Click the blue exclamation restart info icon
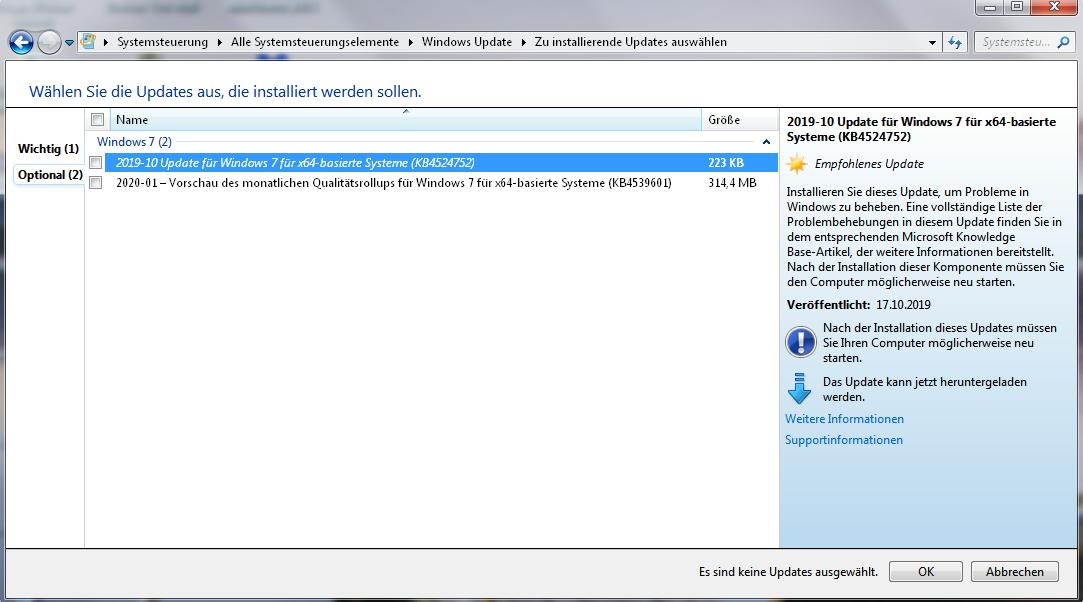 pos(801,342)
